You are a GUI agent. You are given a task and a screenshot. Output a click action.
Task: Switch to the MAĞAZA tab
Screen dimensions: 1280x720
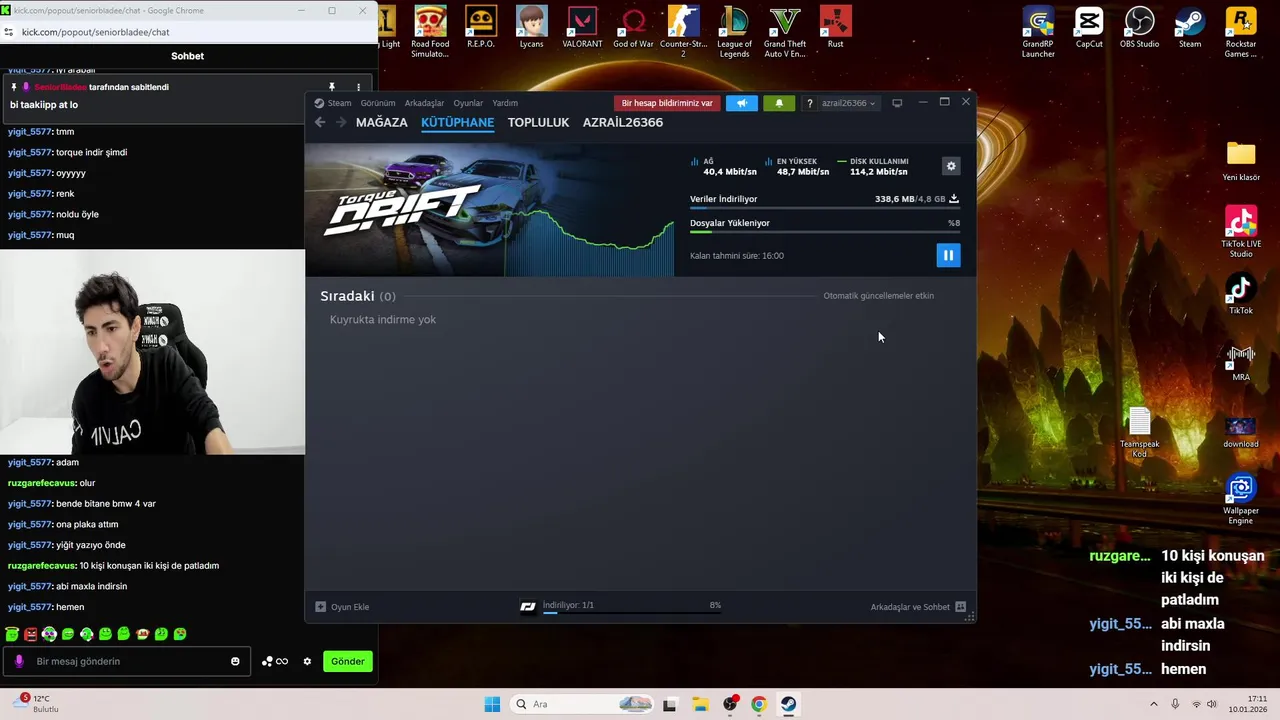(x=381, y=122)
